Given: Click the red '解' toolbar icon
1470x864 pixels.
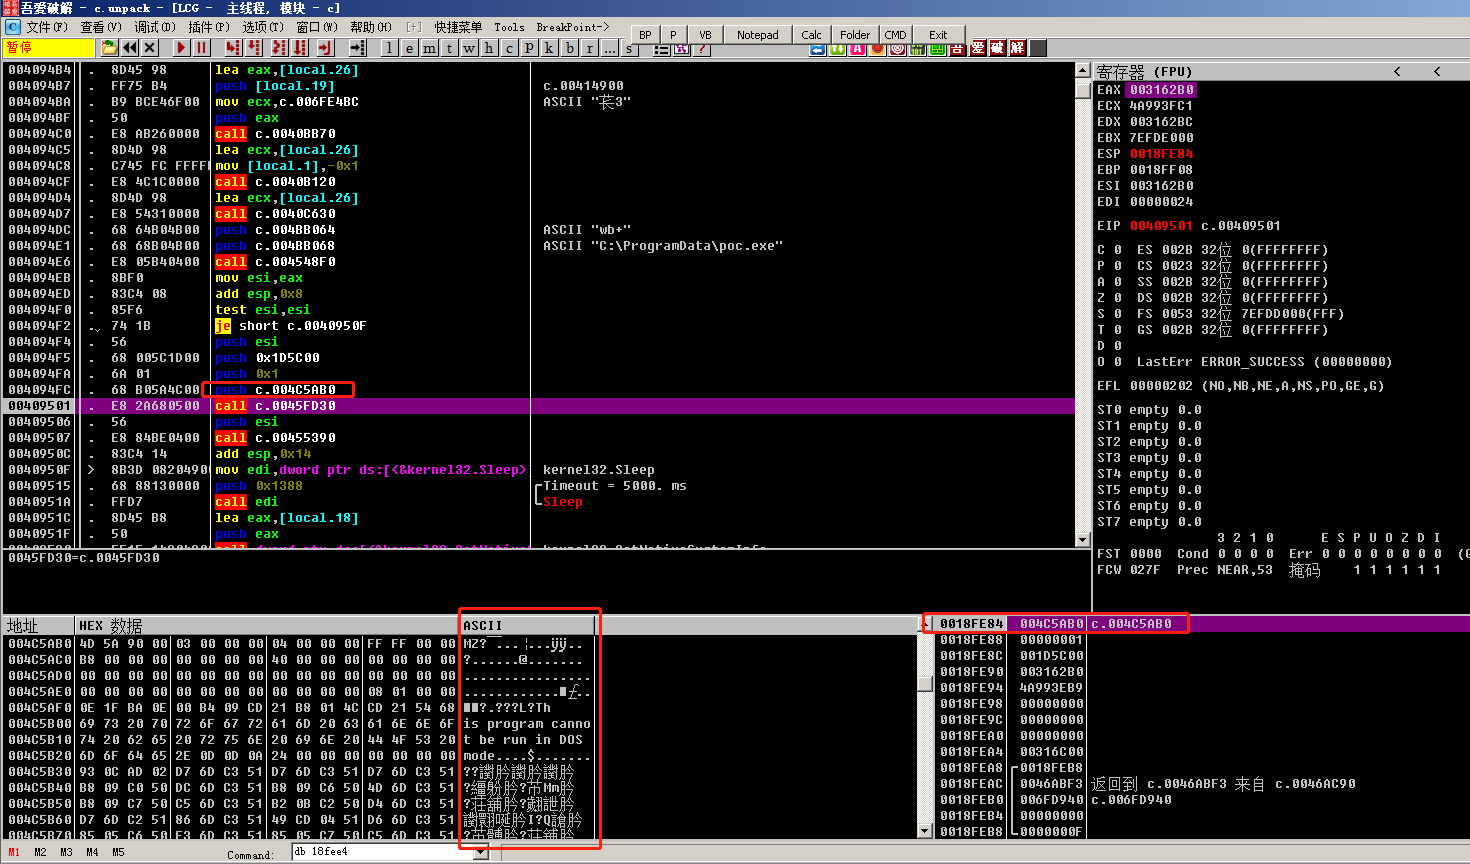Looking at the screenshot, I should (1017, 48).
